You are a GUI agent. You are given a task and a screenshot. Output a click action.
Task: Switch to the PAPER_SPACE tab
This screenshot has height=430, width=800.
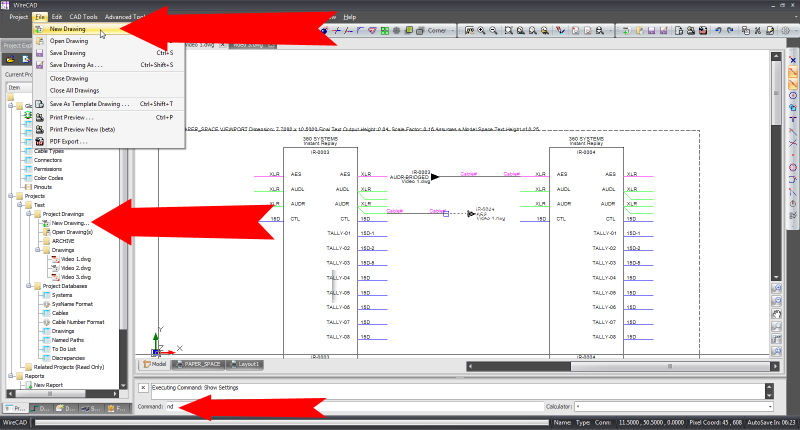click(198, 364)
